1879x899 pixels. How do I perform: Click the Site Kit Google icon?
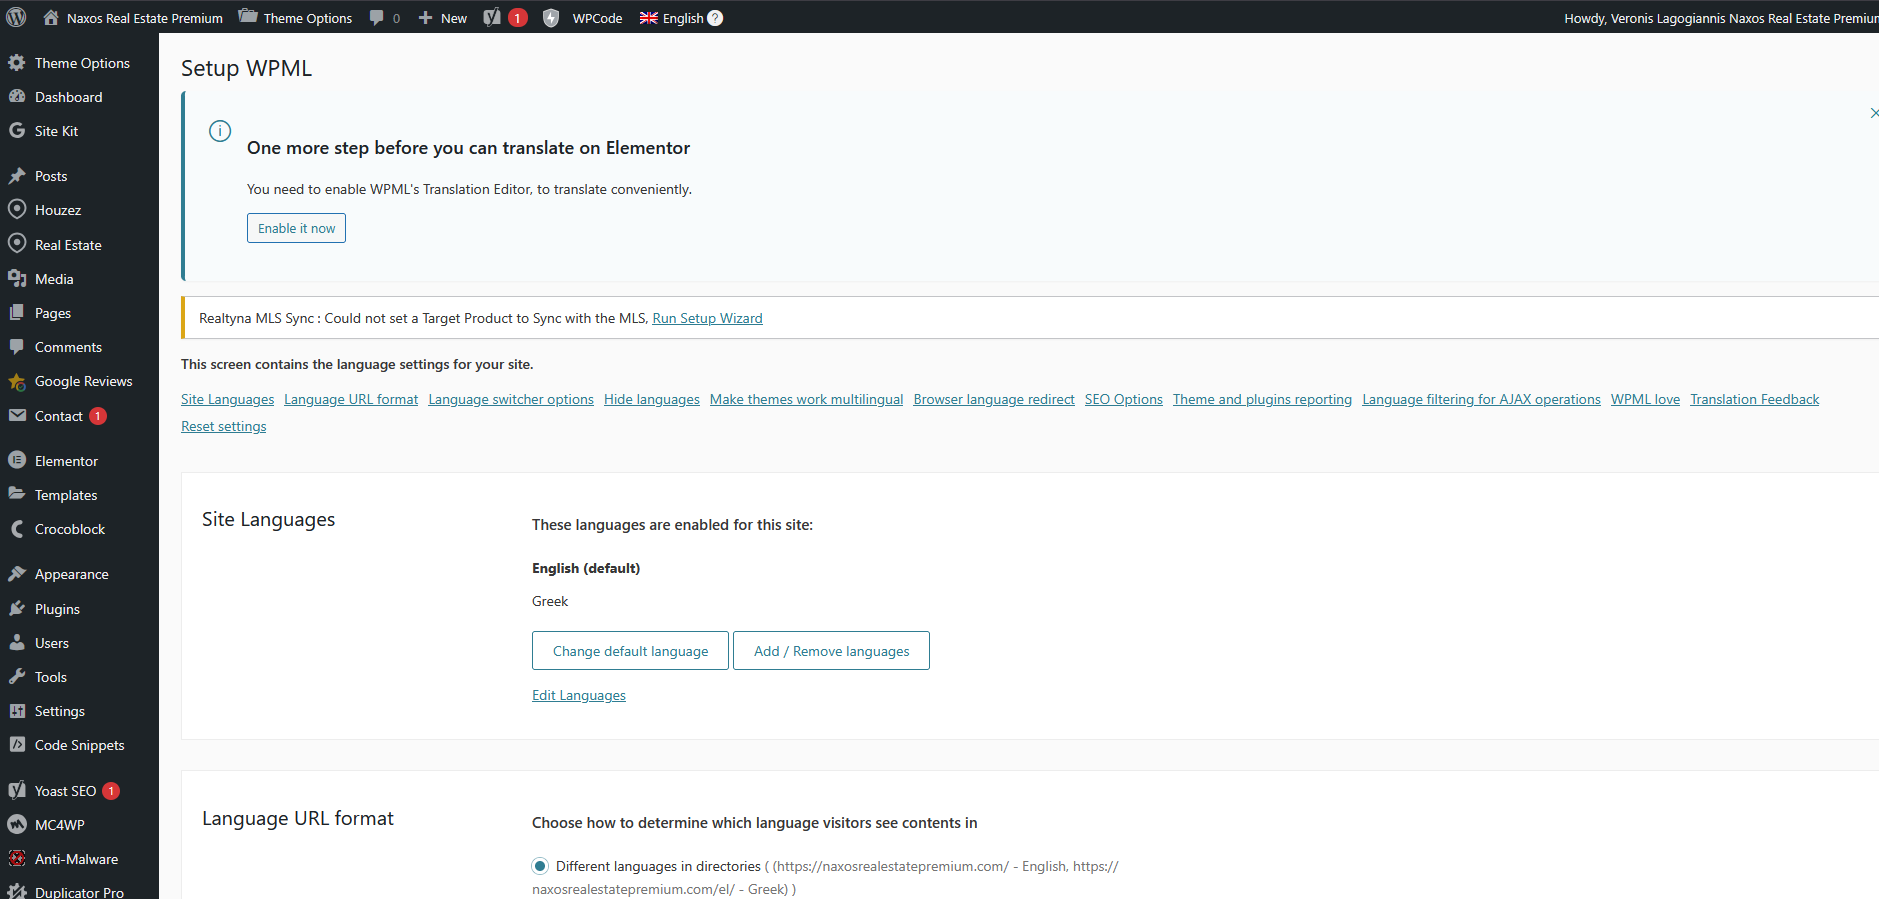tap(17, 130)
